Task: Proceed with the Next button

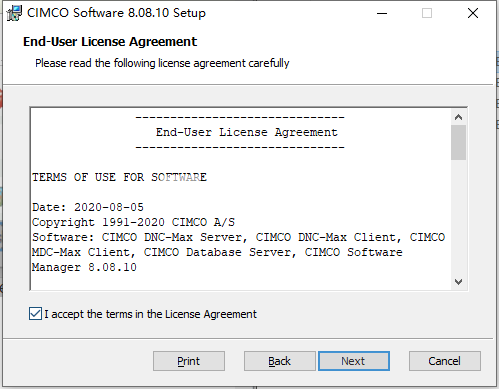Action: pos(354,361)
